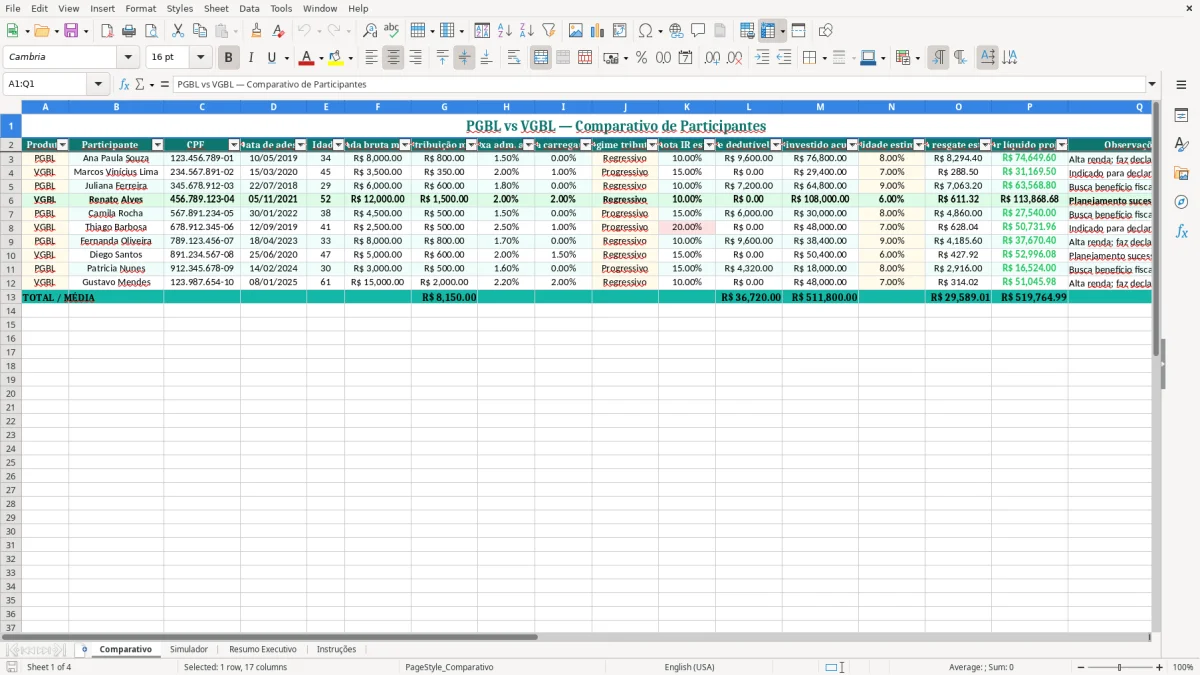
Task: Click the Sort Ascending icon
Action: [504, 31]
